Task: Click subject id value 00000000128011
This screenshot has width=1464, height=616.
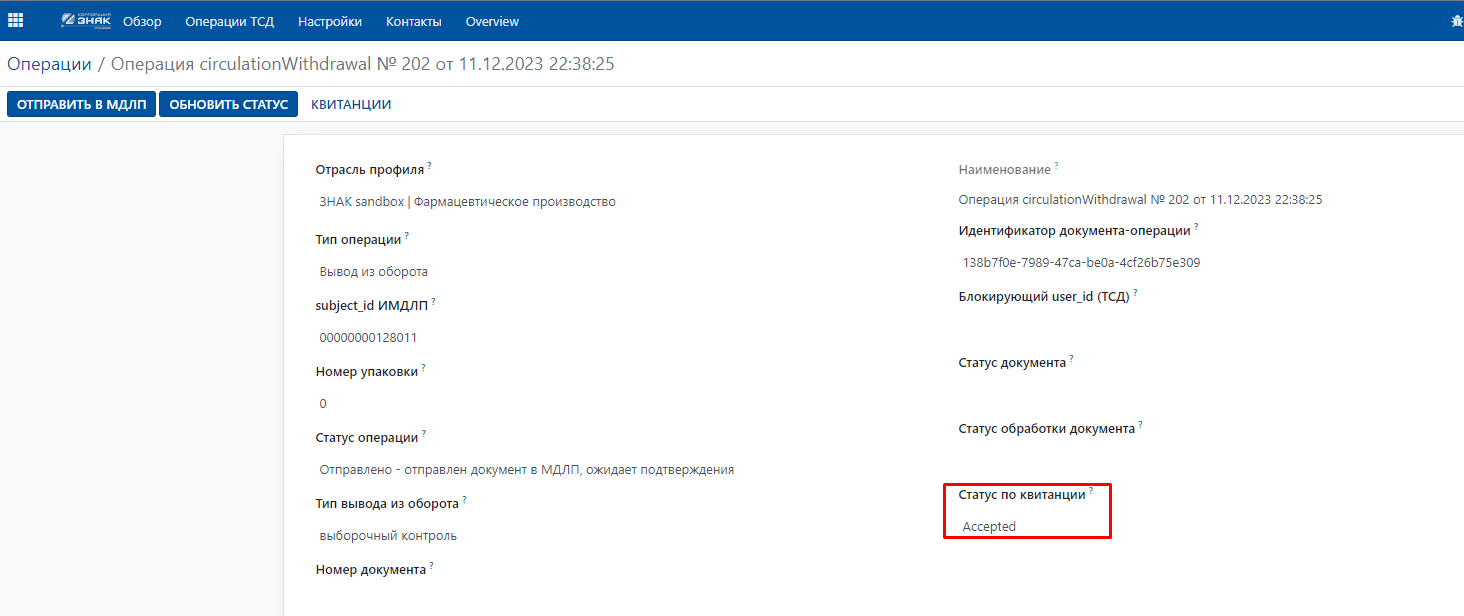Action: [x=368, y=338]
